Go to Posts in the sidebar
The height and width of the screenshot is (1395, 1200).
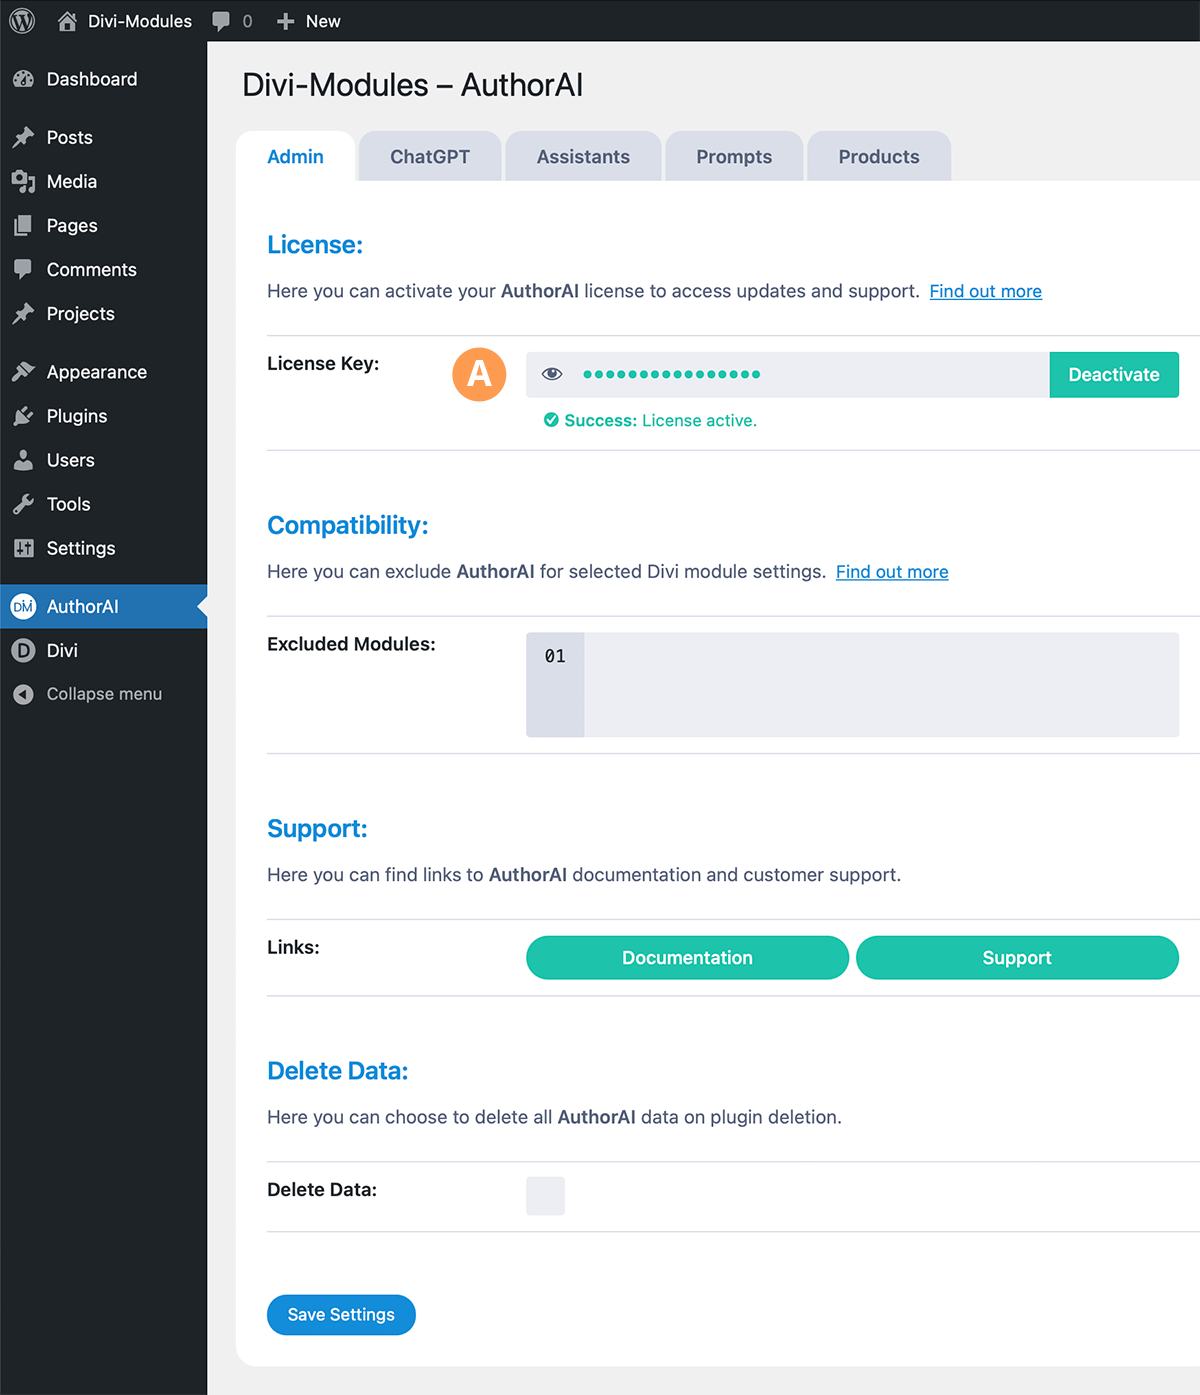click(104, 137)
